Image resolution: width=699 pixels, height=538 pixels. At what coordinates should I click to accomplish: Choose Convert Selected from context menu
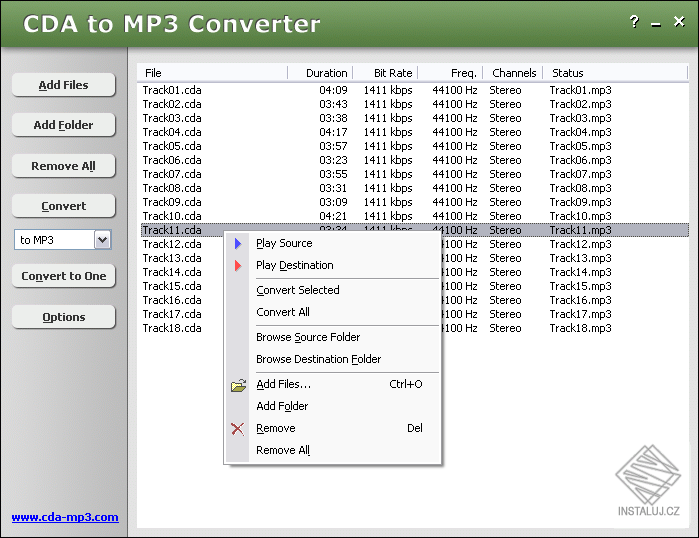tap(297, 290)
